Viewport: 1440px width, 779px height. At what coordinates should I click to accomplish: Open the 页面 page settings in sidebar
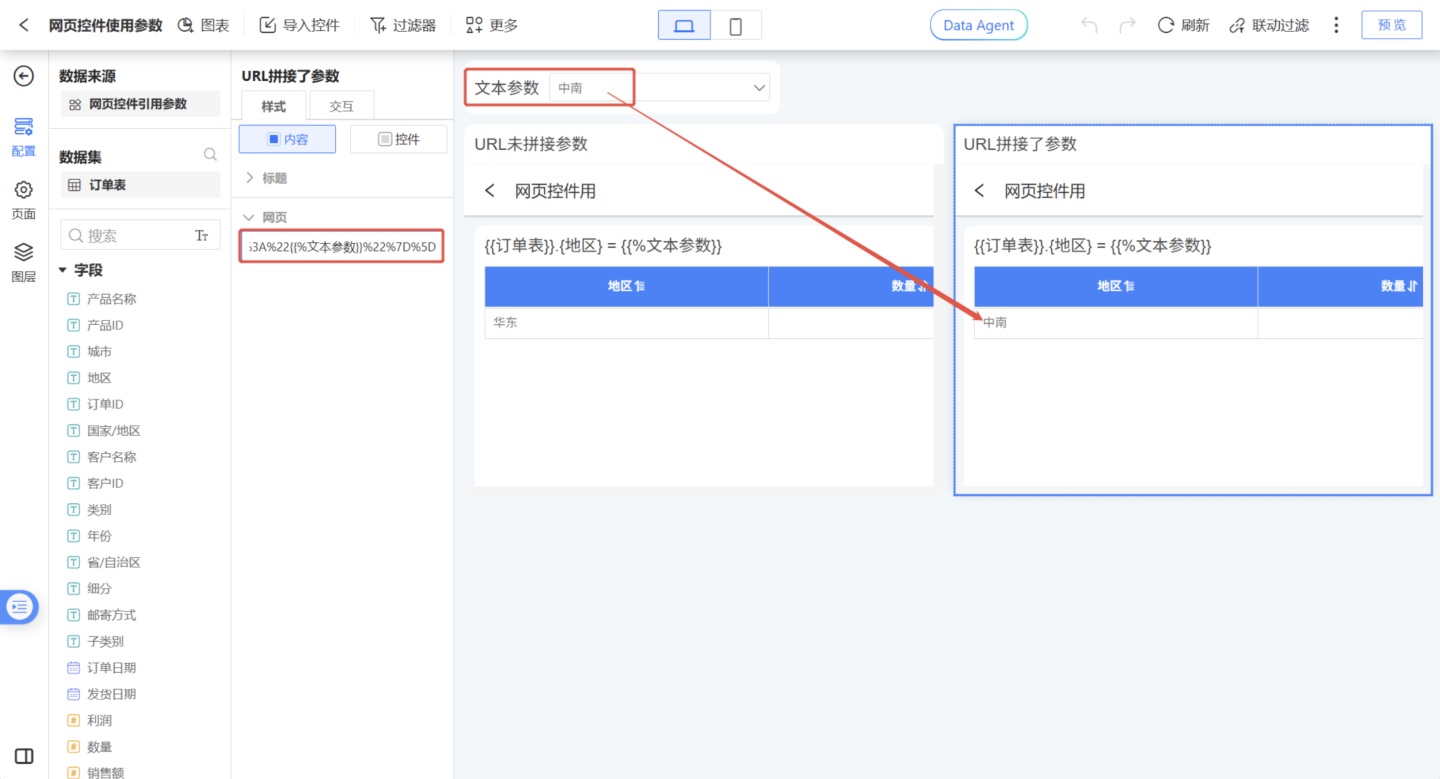23,198
